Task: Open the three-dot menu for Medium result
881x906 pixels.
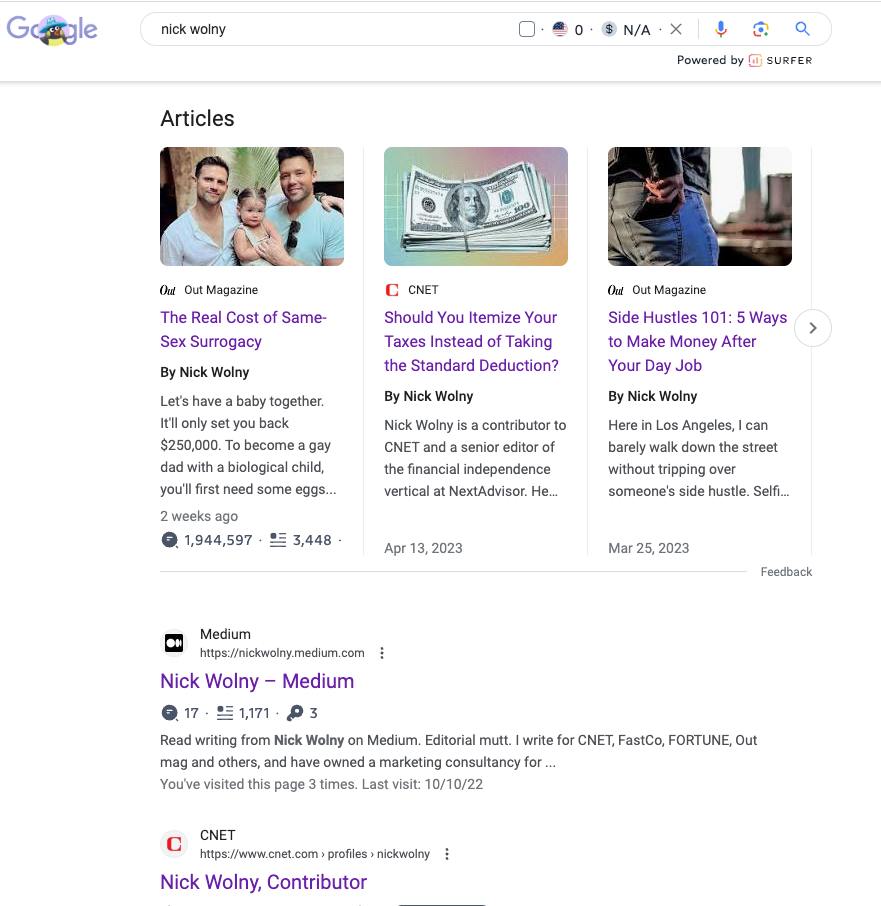Action: tap(382, 653)
